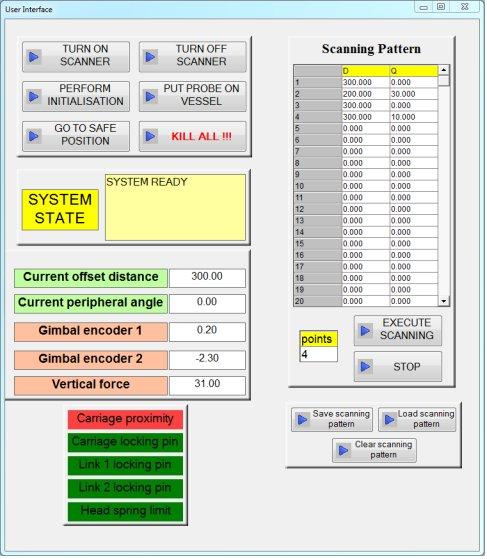The width and height of the screenshot is (487, 559).
Task: Click the Scanning Pattern heading
Action: pyautogui.click(x=371, y=49)
